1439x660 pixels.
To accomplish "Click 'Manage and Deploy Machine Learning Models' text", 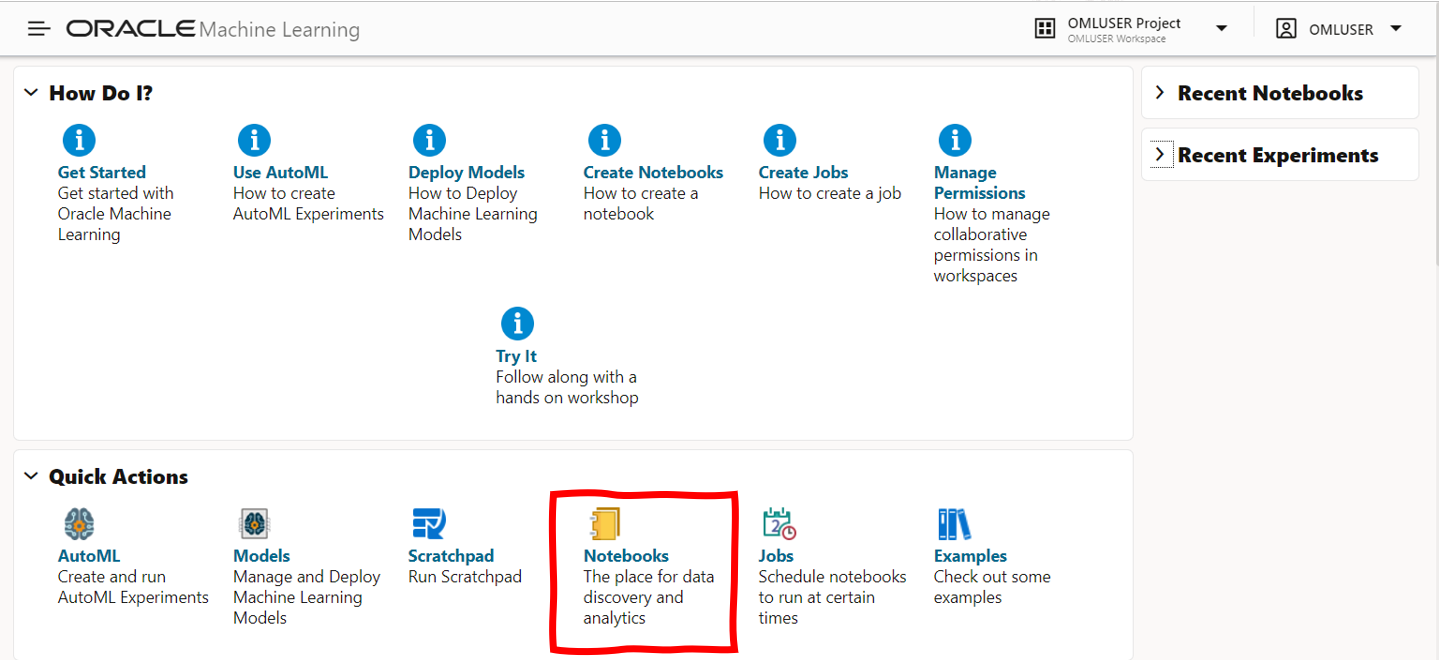I will (x=307, y=597).
